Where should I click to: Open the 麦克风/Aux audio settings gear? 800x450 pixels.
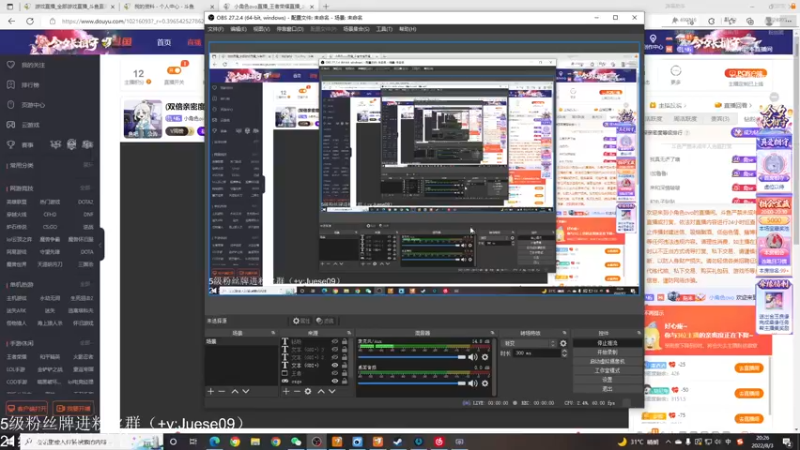(485, 357)
